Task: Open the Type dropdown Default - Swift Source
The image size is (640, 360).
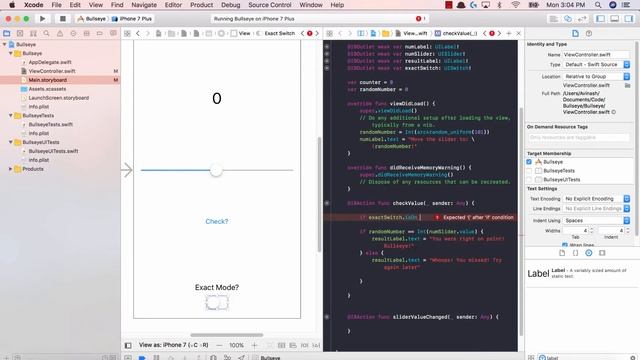Action: coord(596,64)
